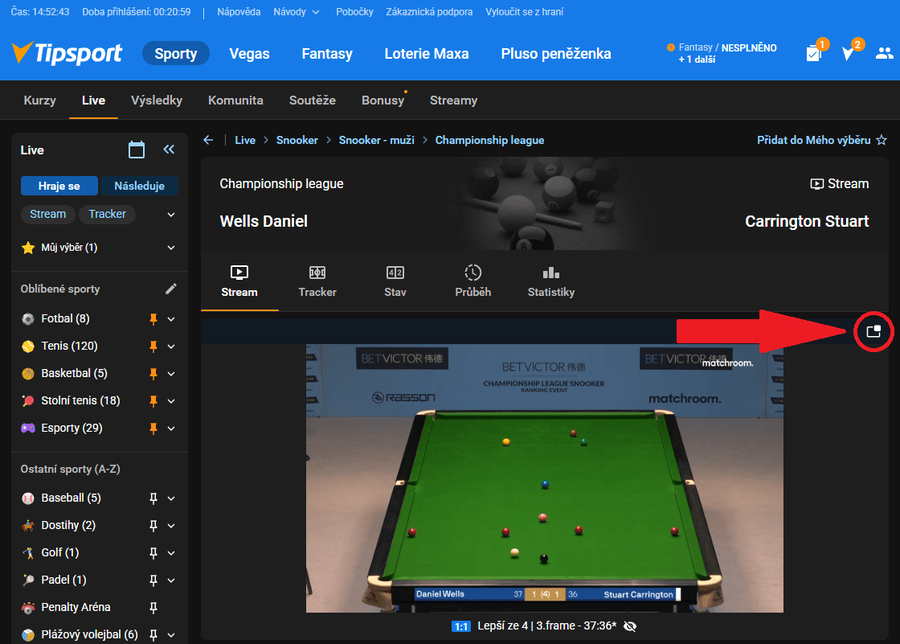Click the Tipsport logo
Screen dimensions: 900x644
click(67, 53)
